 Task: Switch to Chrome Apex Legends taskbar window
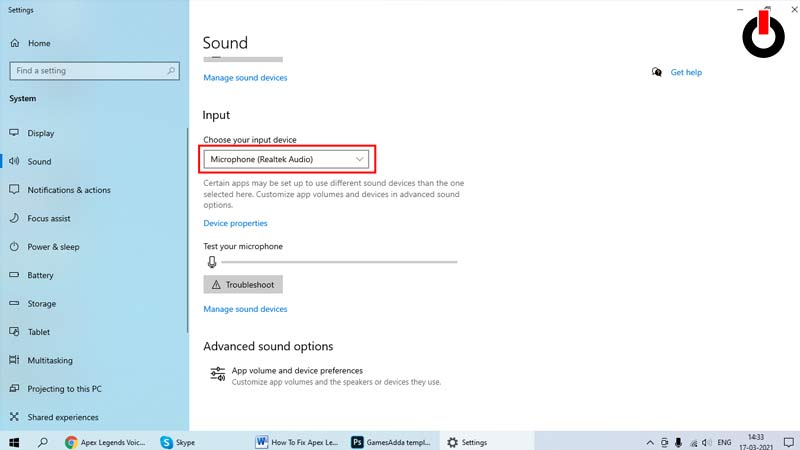[106, 442]
